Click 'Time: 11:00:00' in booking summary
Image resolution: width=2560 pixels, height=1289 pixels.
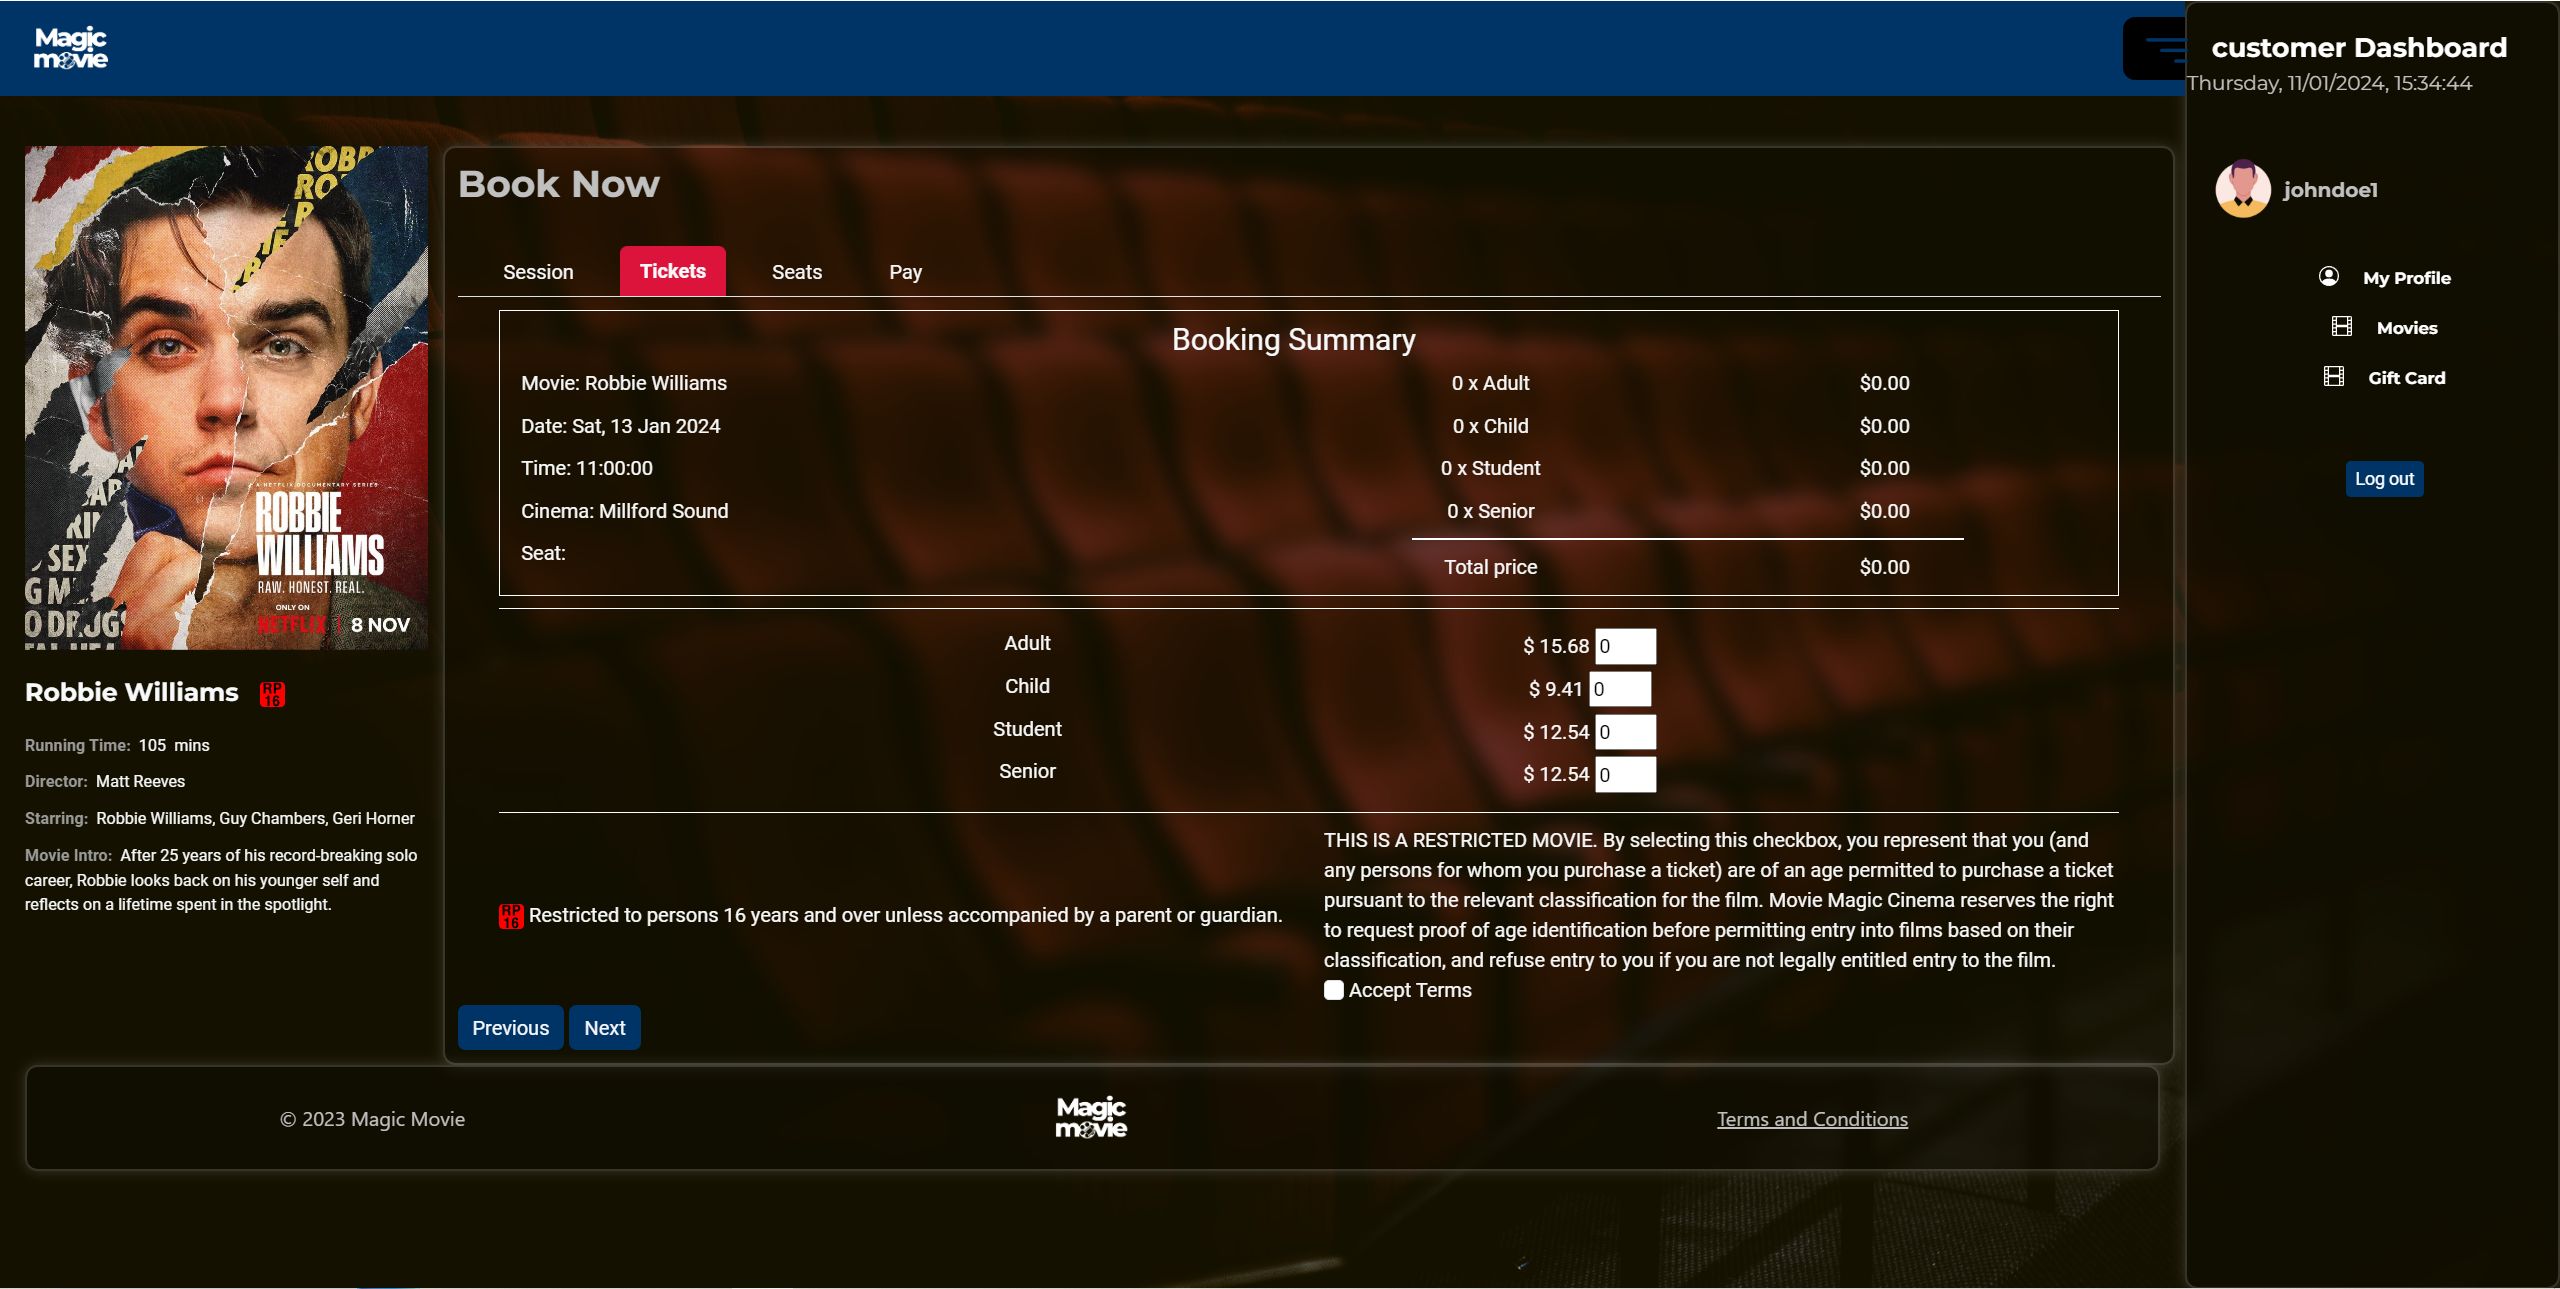pos(587,468)
